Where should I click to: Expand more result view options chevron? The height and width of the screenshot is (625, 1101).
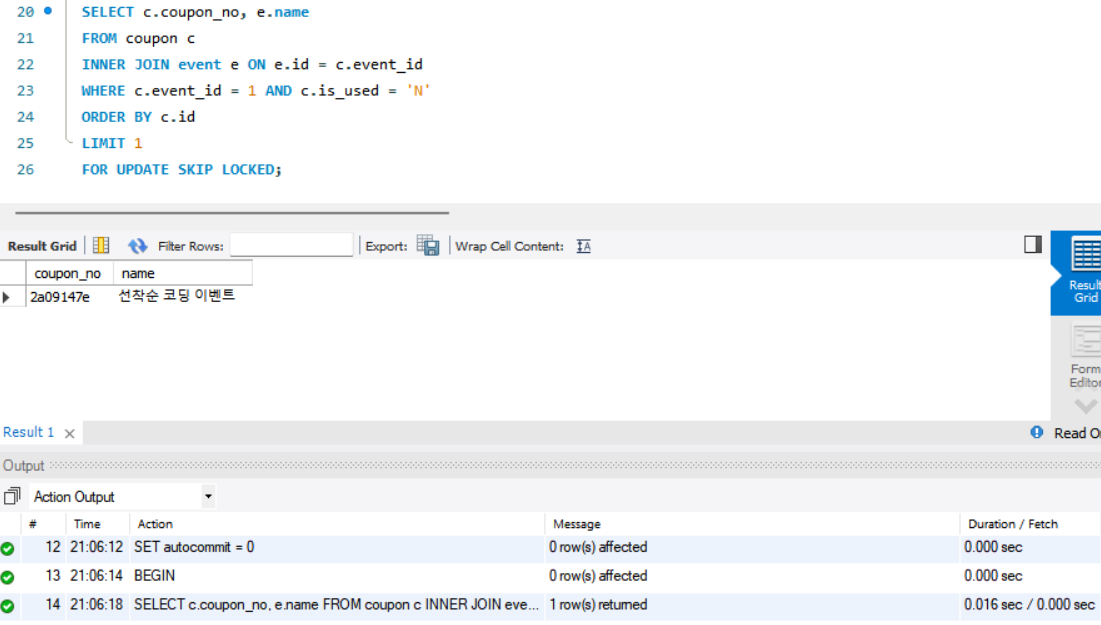pos(1086,406)
